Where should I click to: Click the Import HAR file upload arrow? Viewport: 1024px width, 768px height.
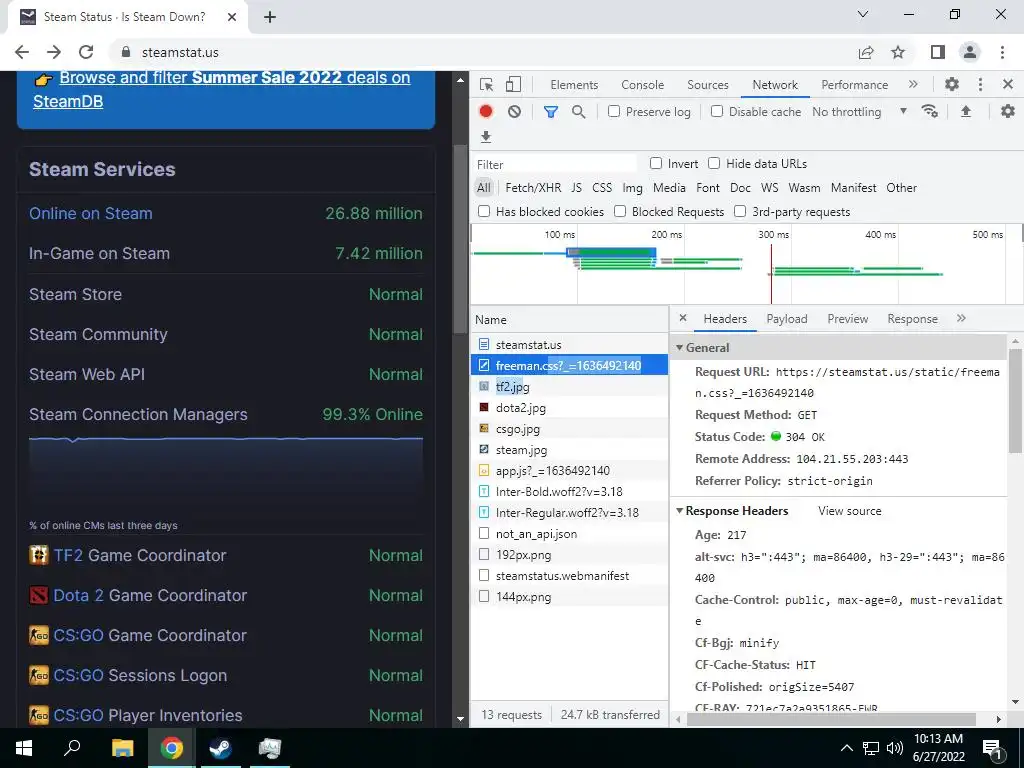click(x=966, y=112)
